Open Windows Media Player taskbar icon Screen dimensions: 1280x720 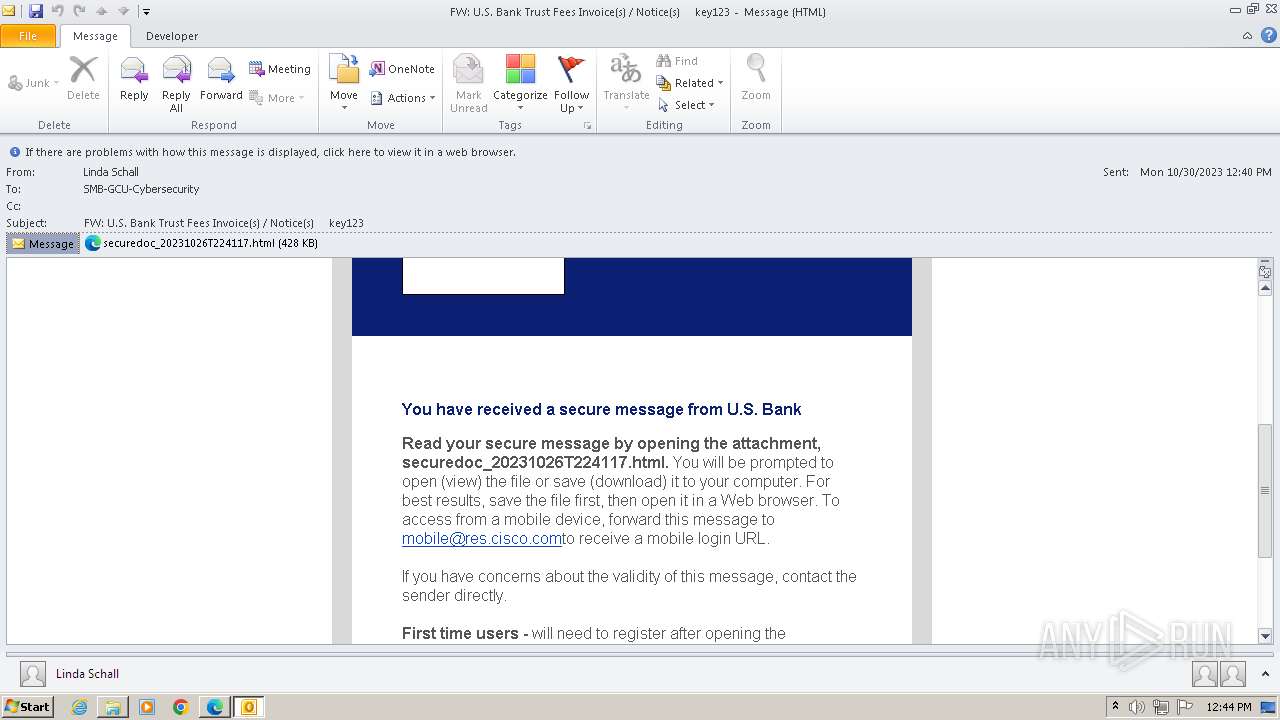[147, 707]
